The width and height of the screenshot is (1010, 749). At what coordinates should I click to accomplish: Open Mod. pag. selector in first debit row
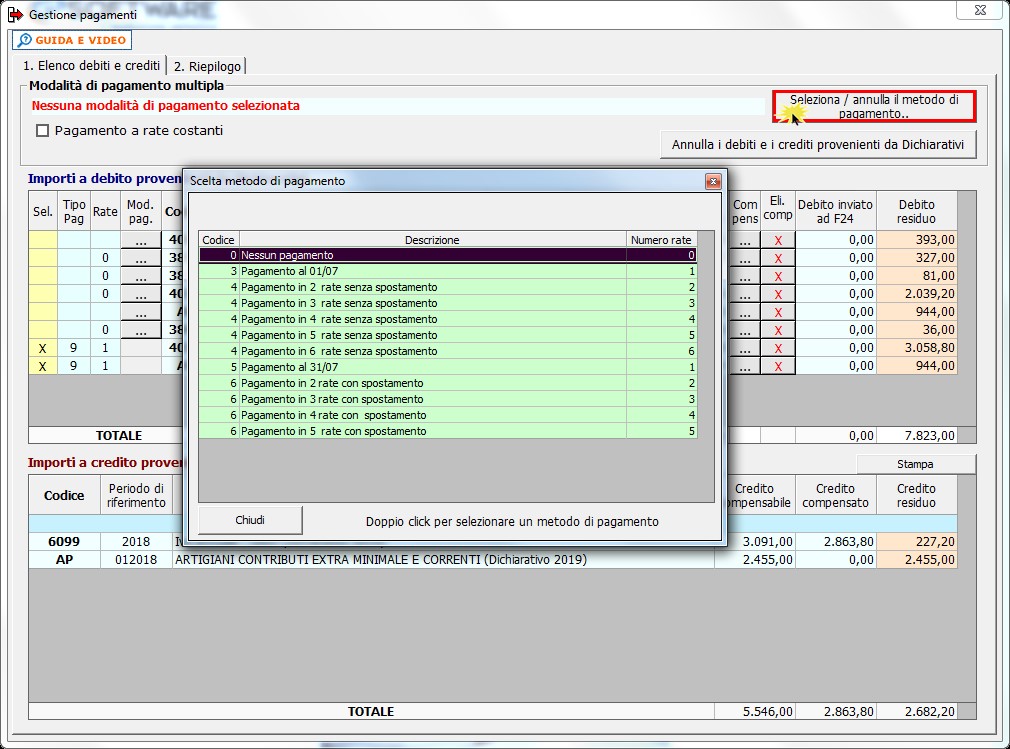coord(140,240)
